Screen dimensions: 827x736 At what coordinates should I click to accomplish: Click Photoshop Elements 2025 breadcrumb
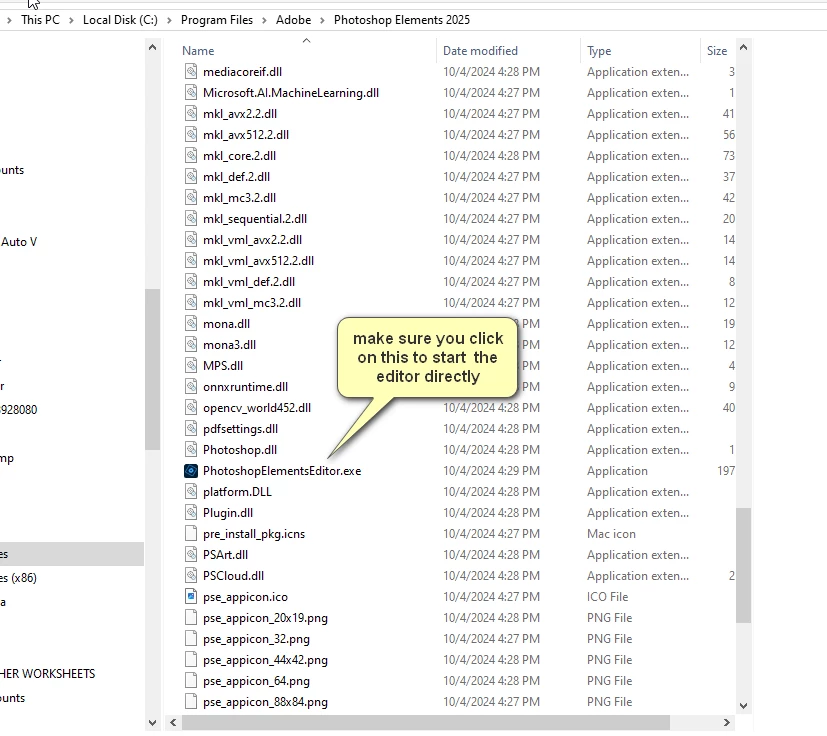point(401,20)
